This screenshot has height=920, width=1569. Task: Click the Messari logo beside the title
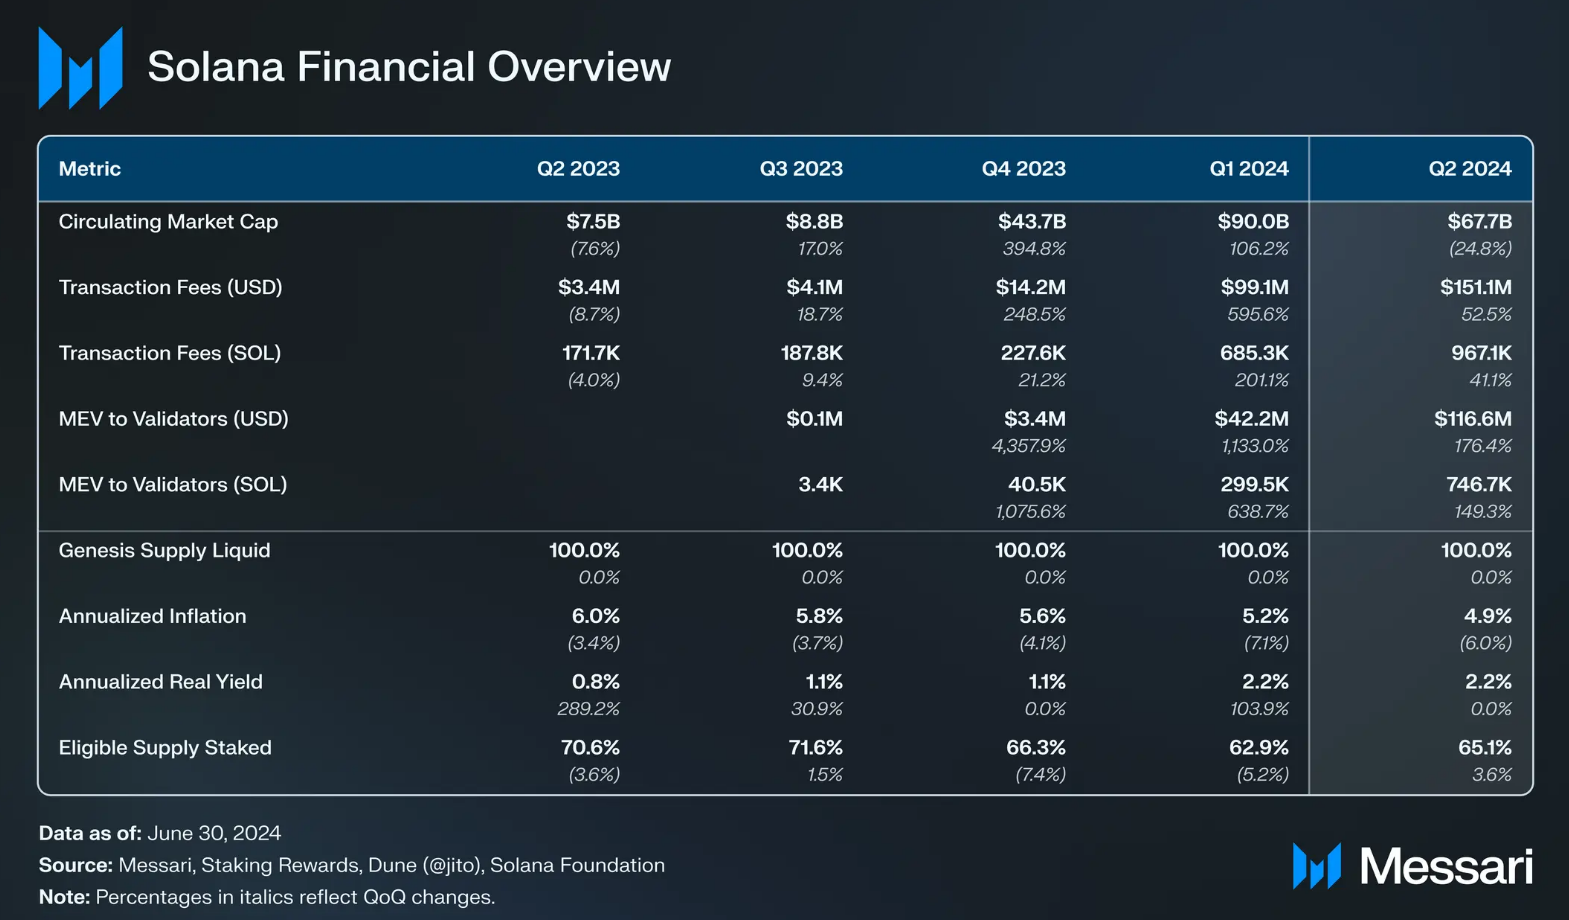click(81, 68)
